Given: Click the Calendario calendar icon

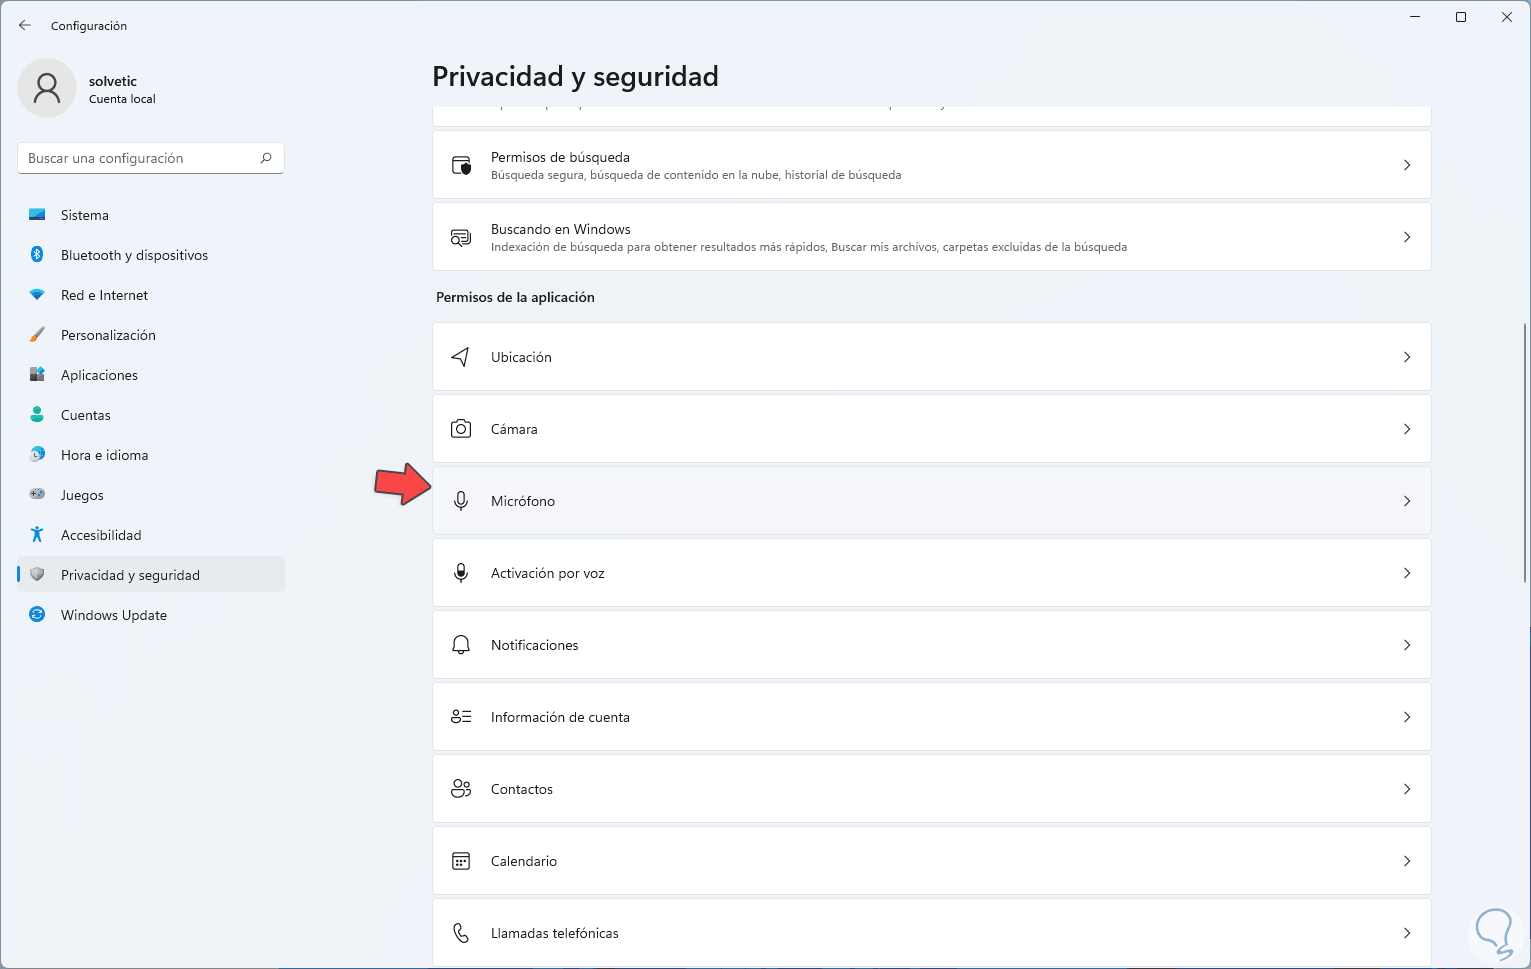Looking at the screenshot, I should click(x=461, y=861).
